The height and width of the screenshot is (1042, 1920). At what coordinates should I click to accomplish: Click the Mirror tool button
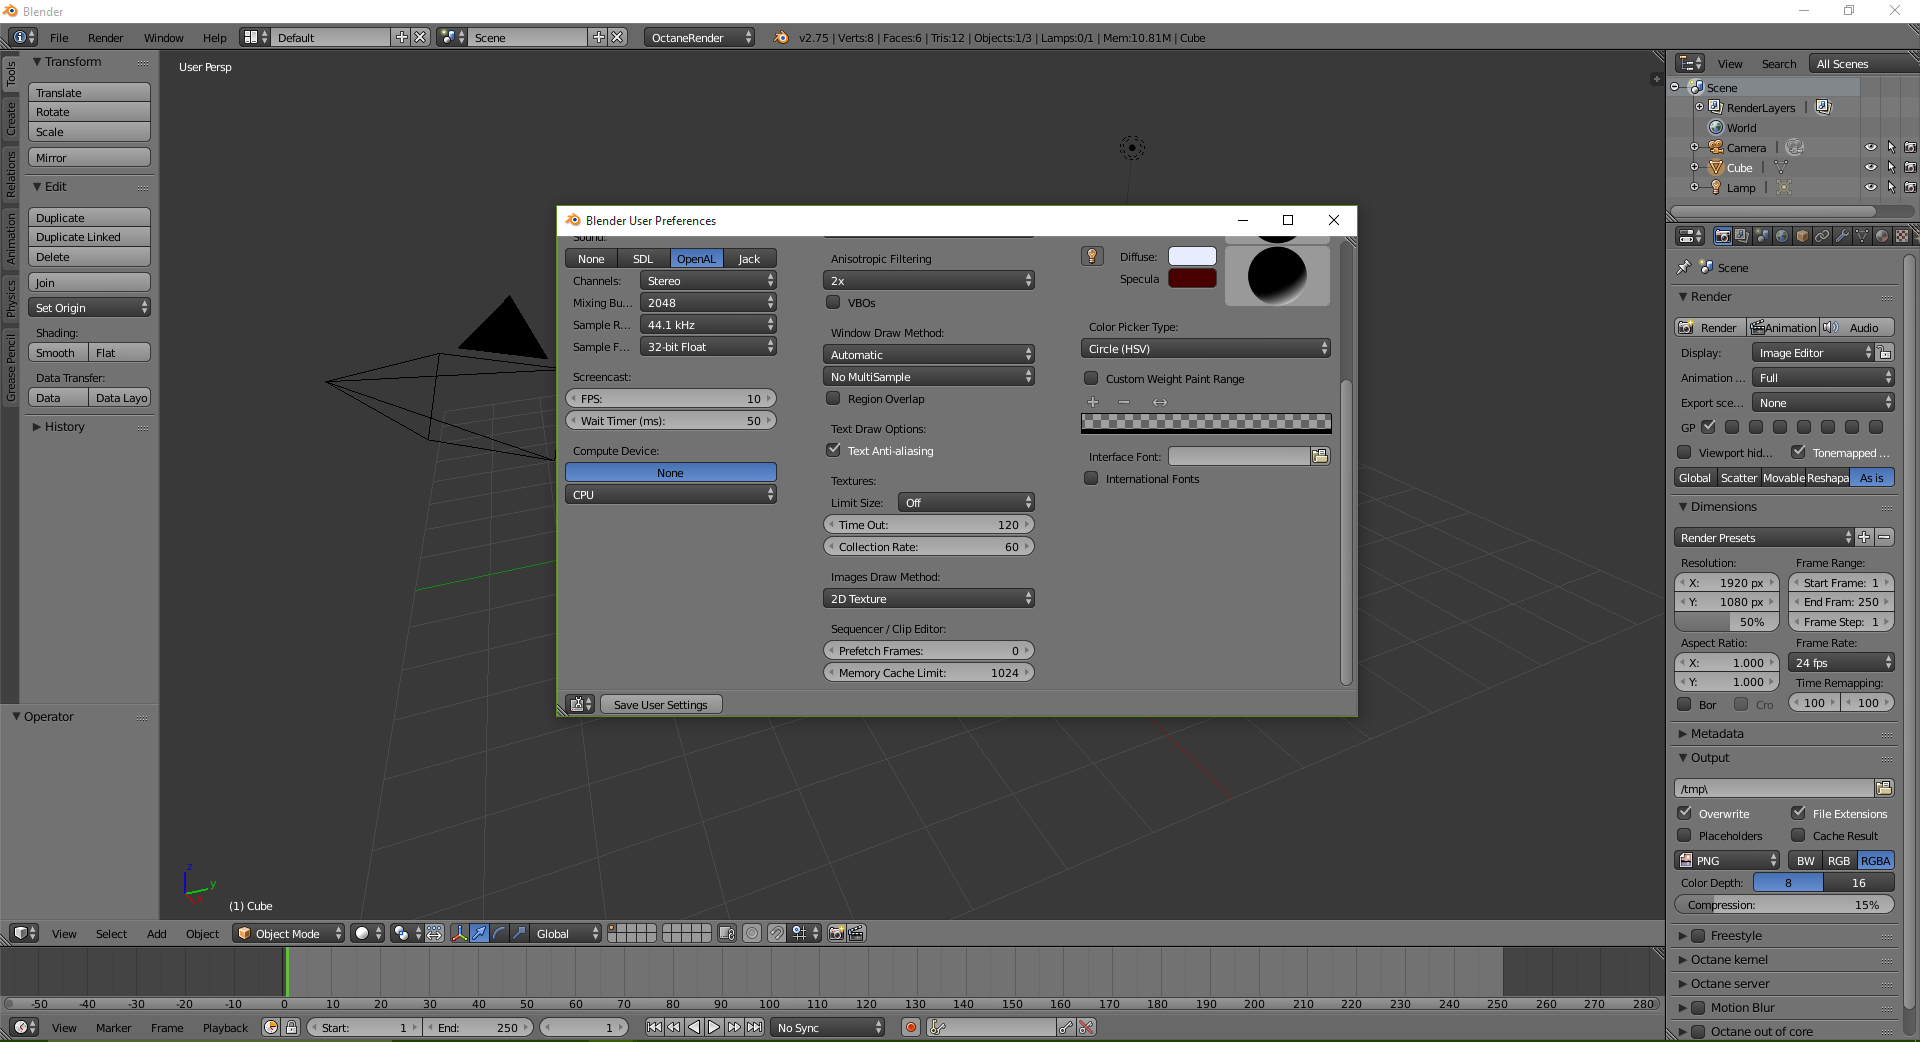[89, 158]
